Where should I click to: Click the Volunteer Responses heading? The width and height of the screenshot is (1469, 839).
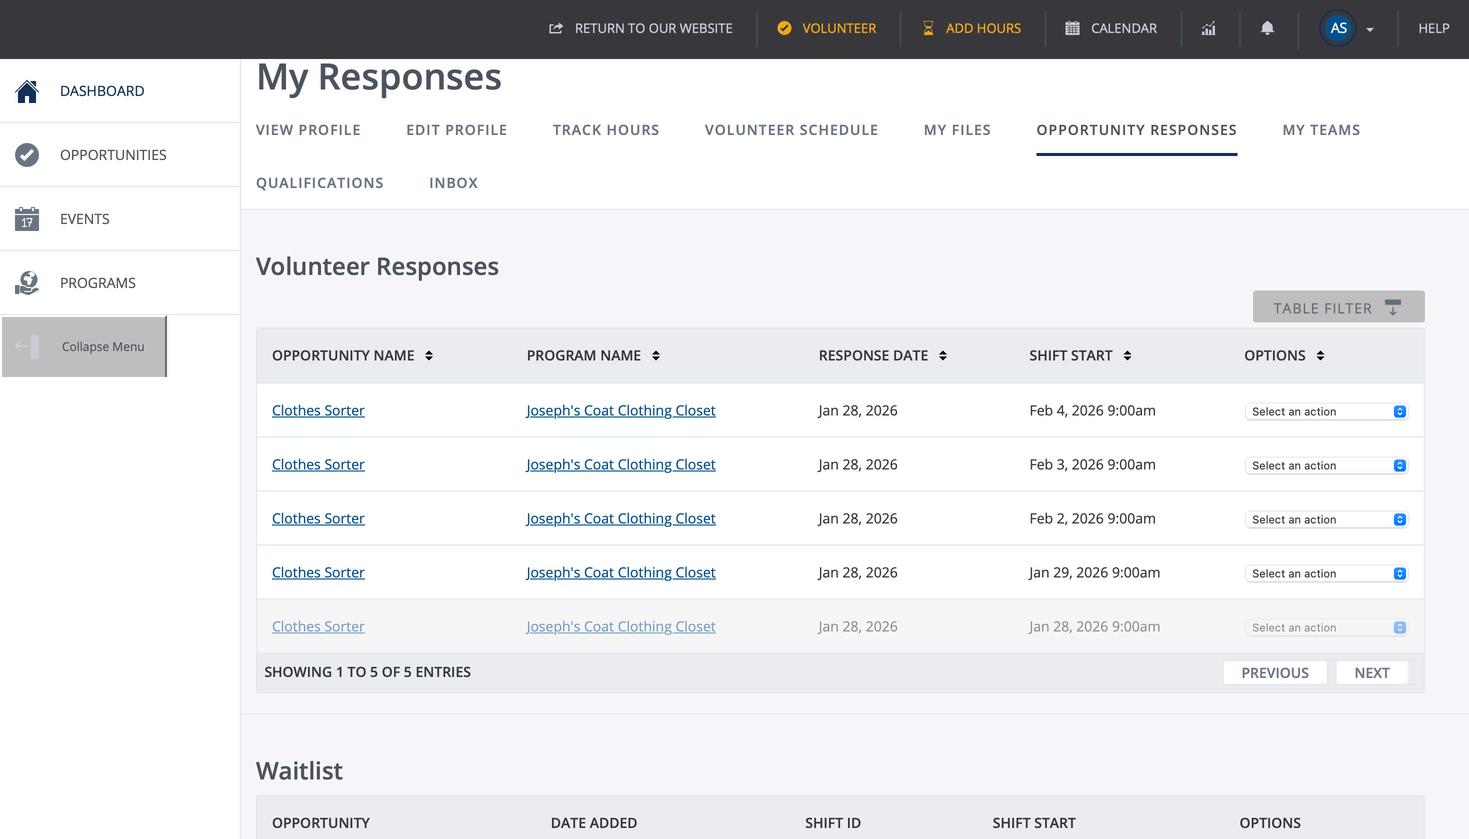[377, 267]
